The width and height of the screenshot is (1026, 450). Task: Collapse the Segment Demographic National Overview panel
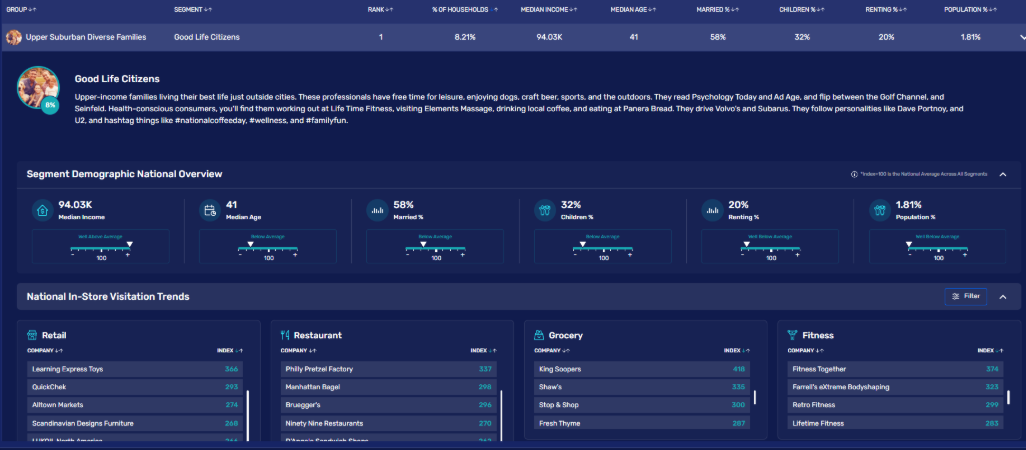(1002, 175)
